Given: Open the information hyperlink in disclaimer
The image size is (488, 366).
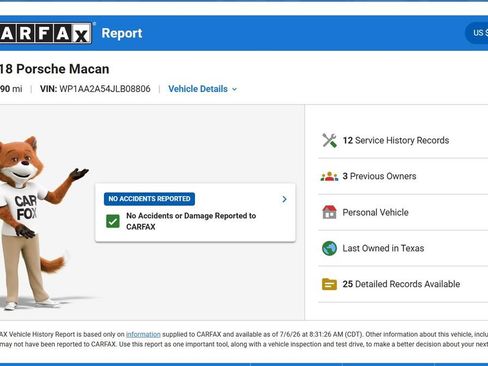Looking at the screenshot, I should tap(143, 334).
